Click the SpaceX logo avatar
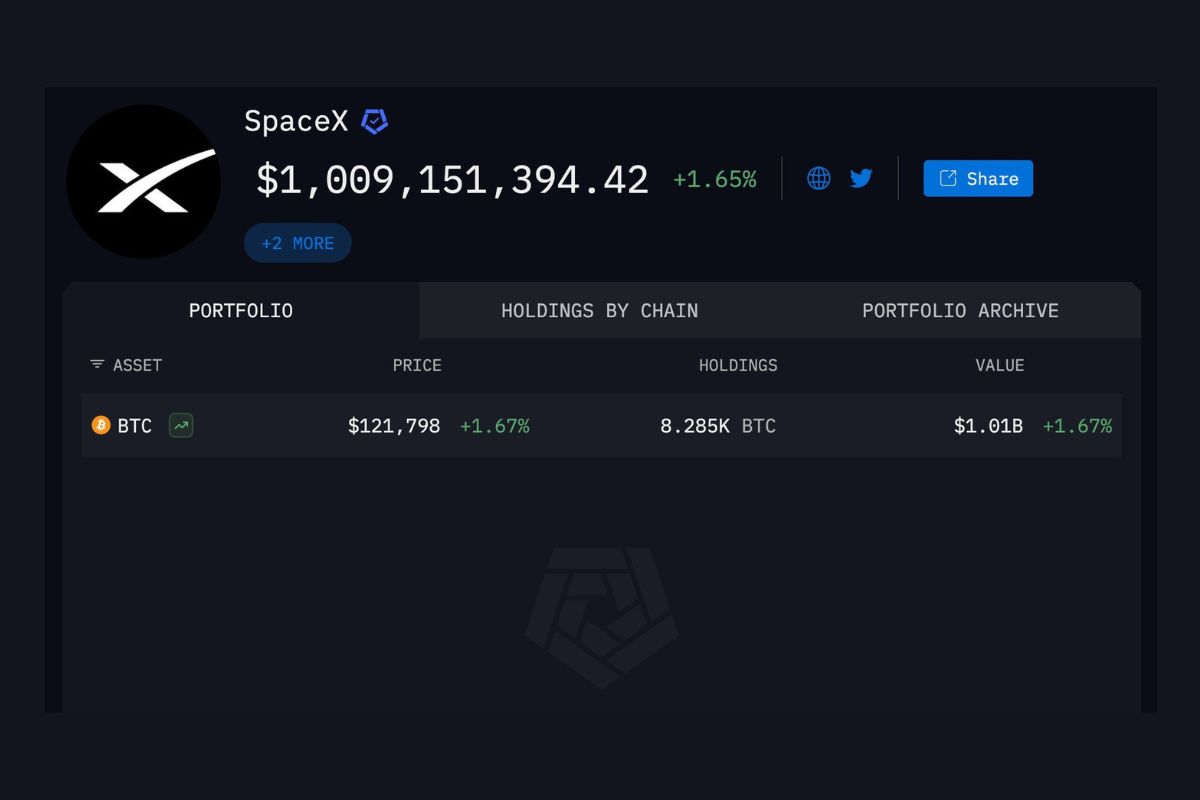Viewport: 1200px width, 800px height. pyautogui.click(x=143, y=182)
